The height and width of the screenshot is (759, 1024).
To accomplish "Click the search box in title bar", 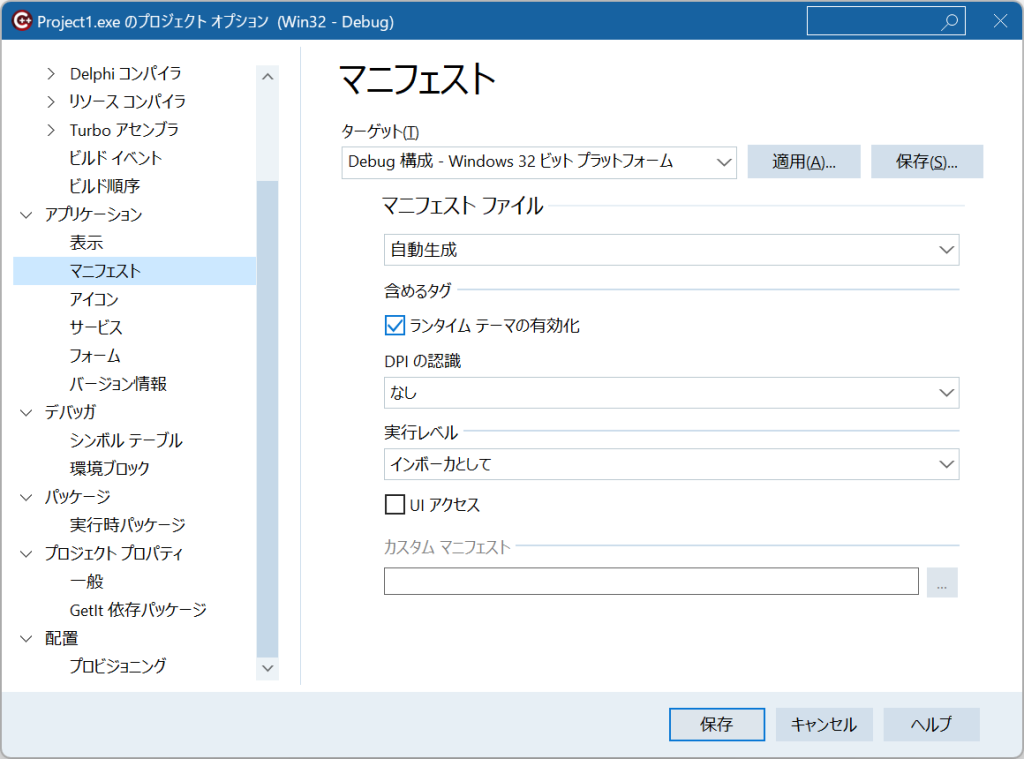I will [886, 21].
